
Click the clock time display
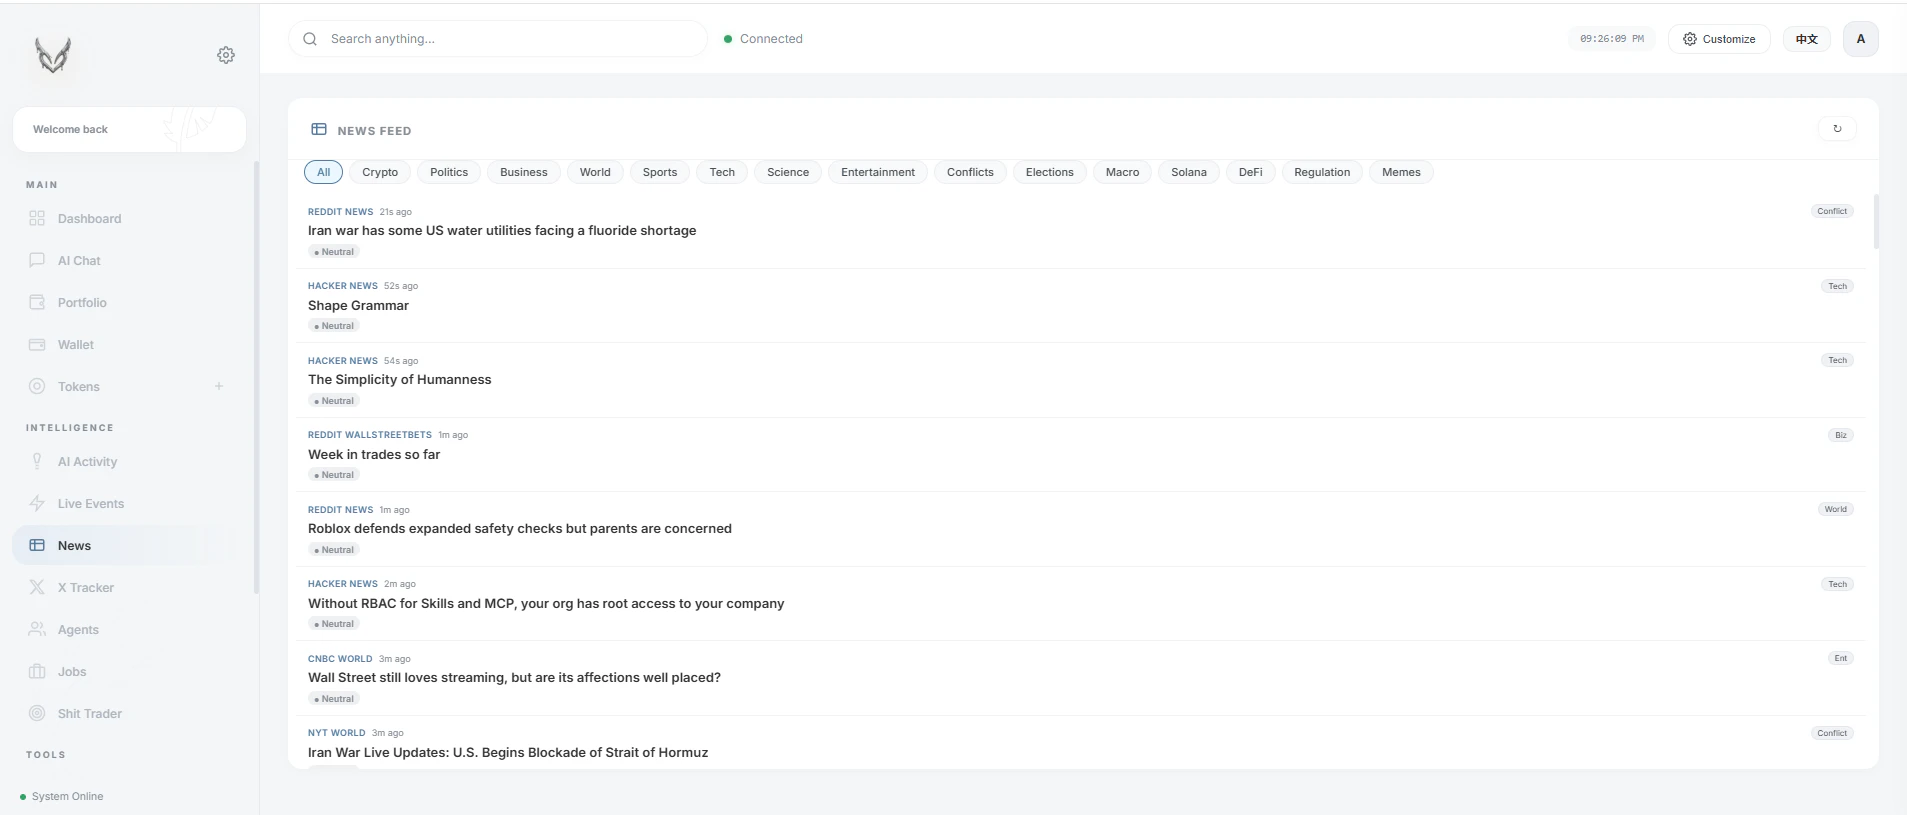(1612, 39)
